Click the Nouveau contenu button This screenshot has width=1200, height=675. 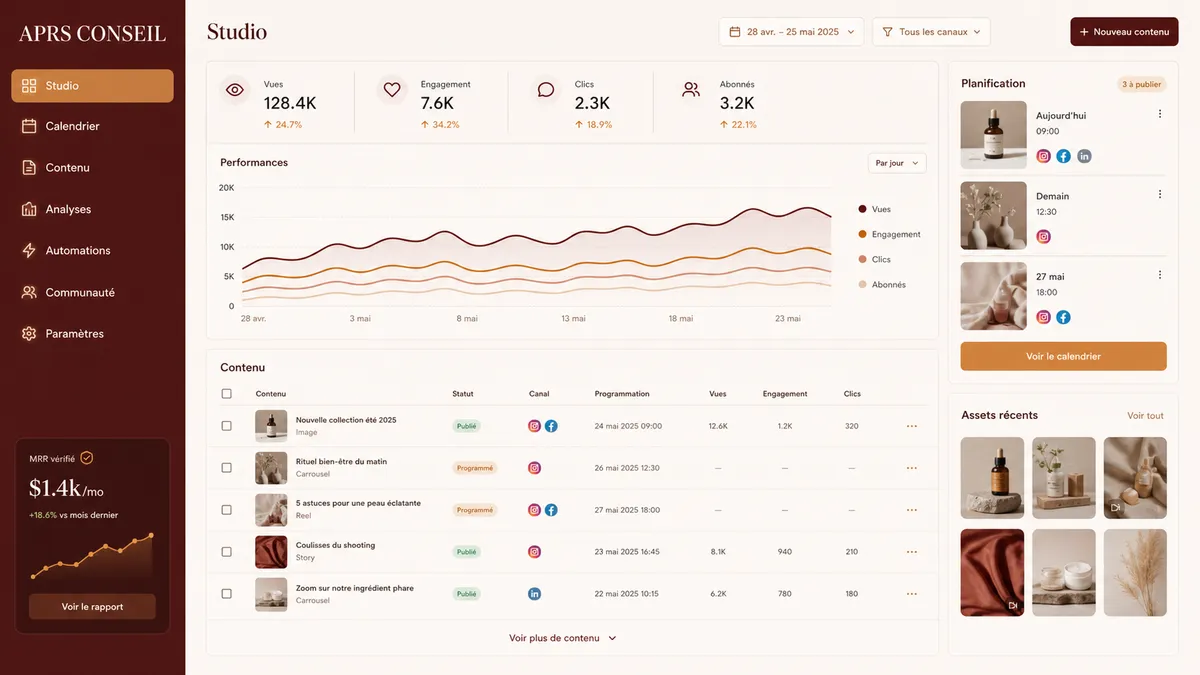pos(1125,32)
